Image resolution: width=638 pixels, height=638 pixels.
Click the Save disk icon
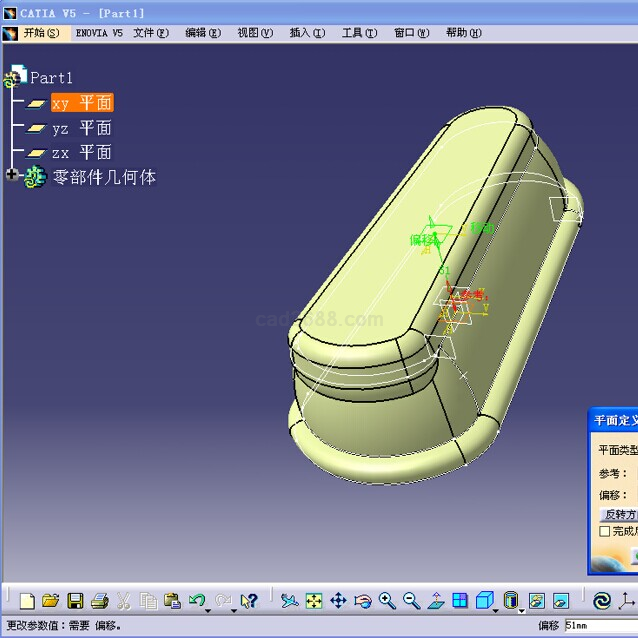[75, 601]
